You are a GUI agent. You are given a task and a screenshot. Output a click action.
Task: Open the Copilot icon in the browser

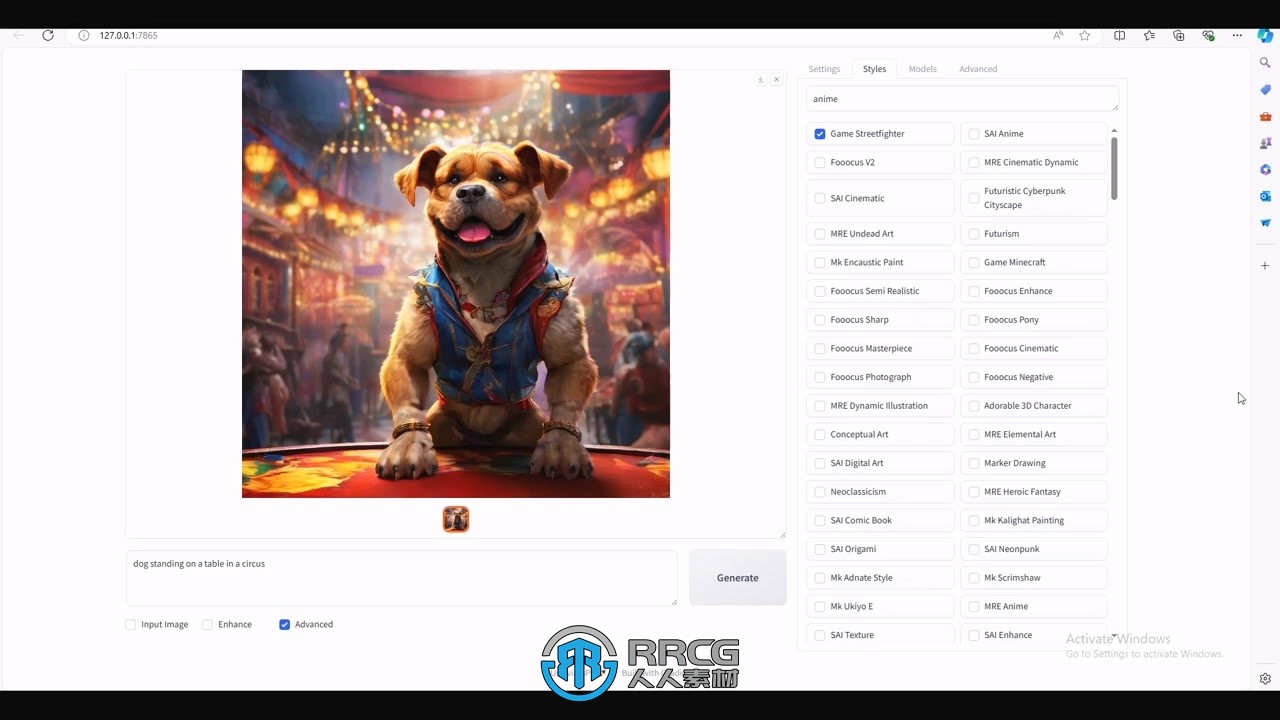1265,35
